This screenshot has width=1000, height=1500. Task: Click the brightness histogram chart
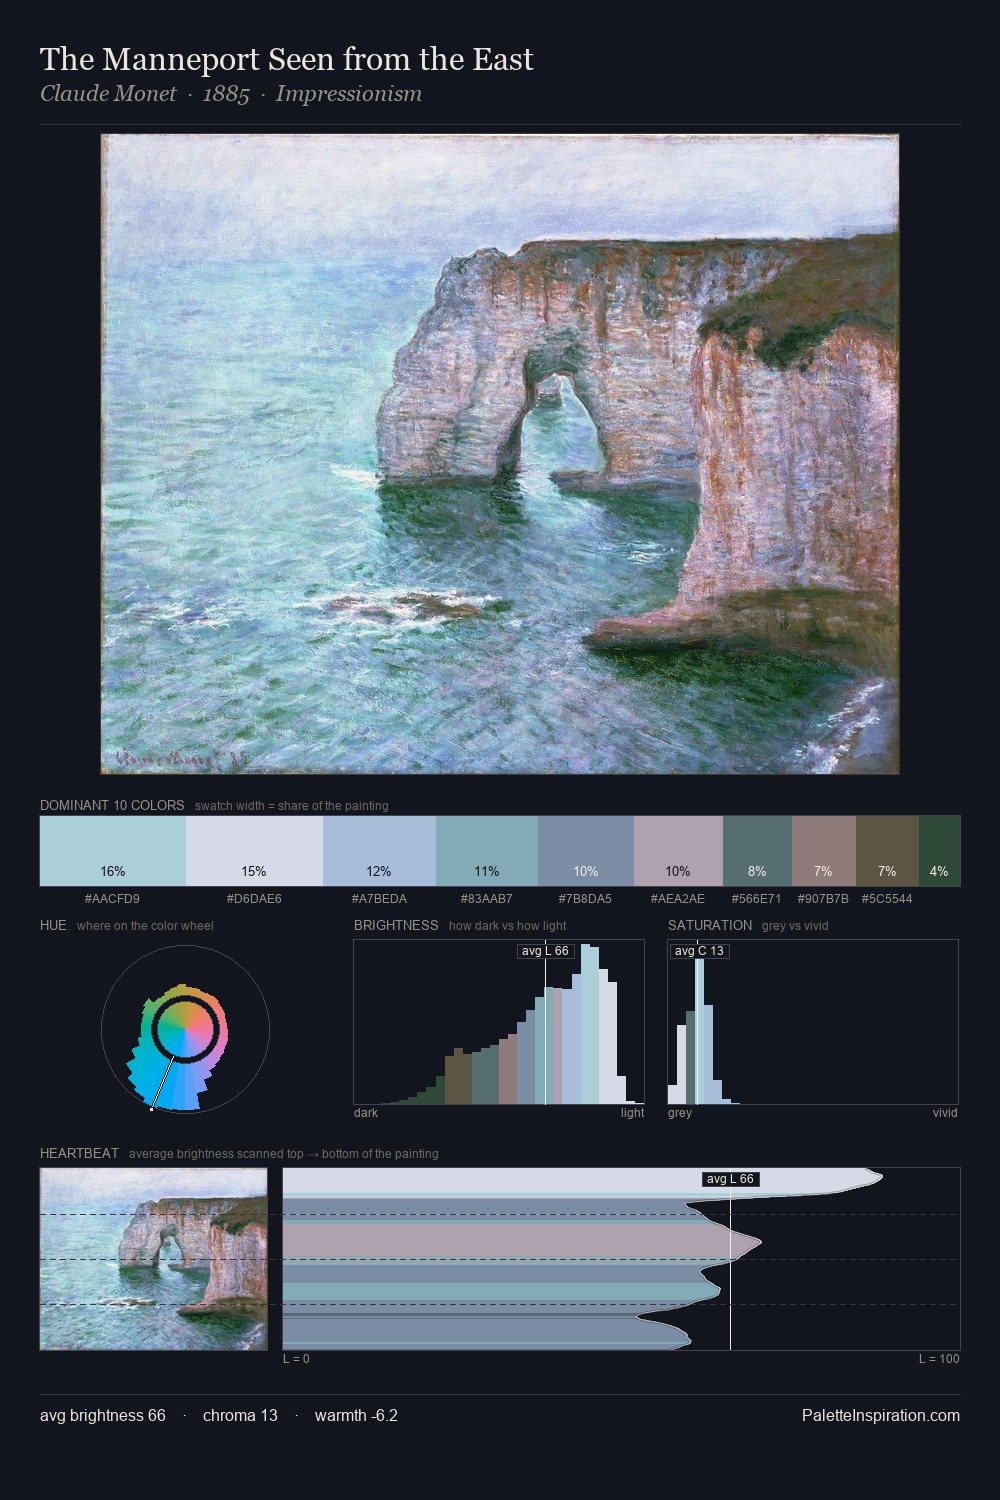point(499,1022)
